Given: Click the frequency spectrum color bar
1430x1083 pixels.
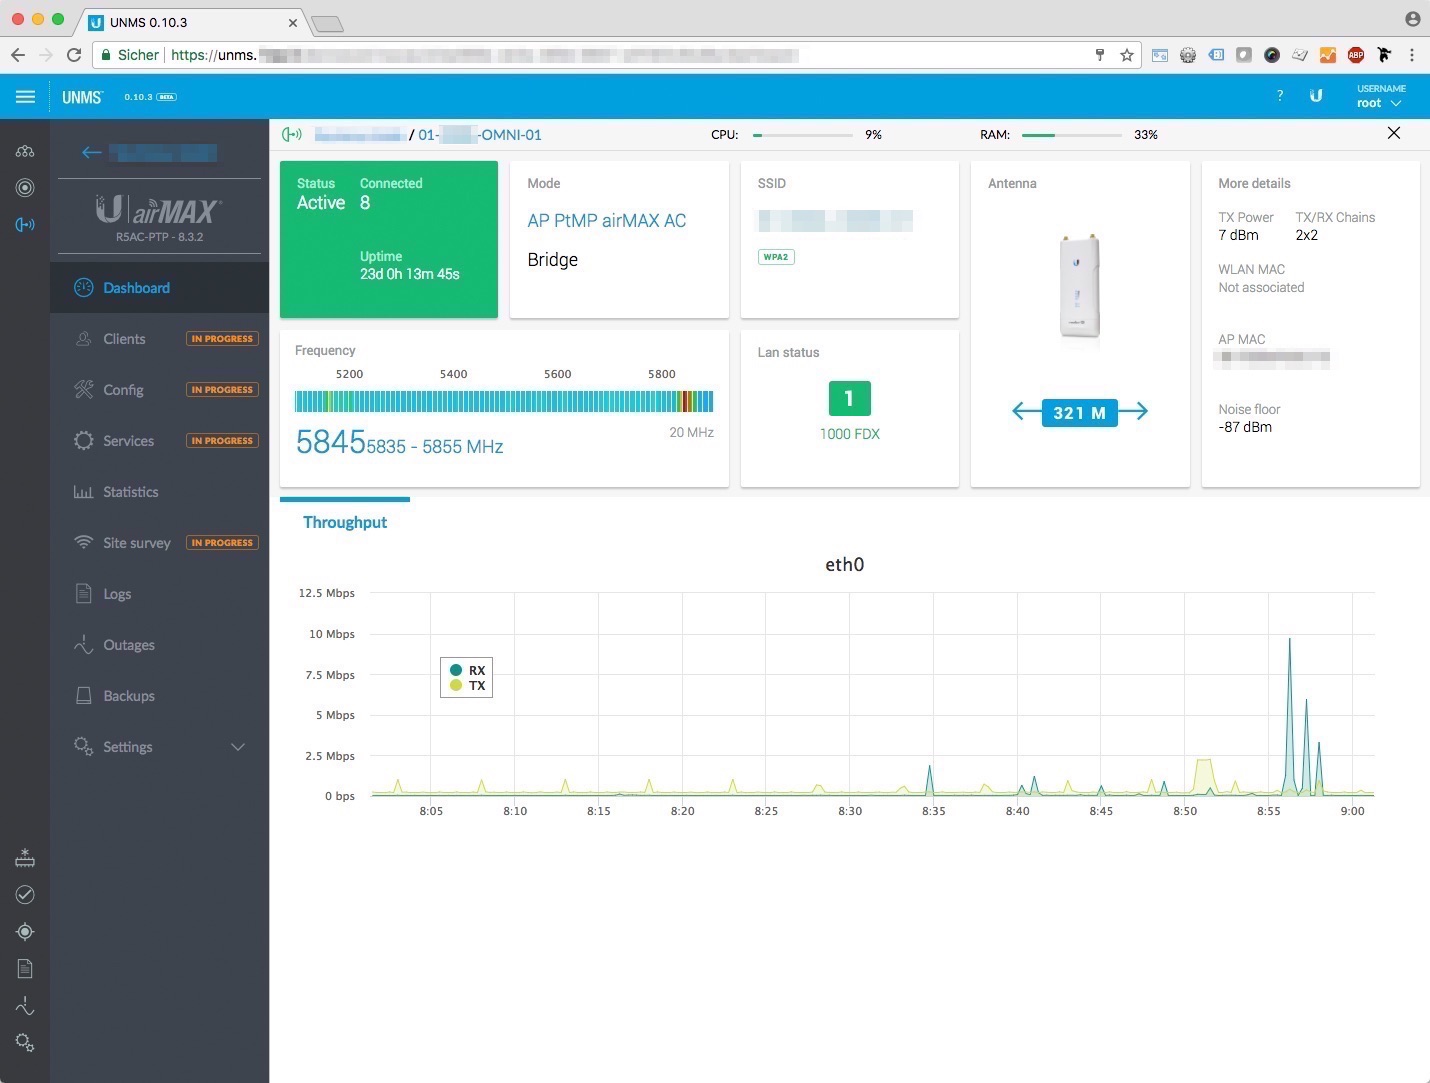Looking at the screenshot, I should (504, 402).
